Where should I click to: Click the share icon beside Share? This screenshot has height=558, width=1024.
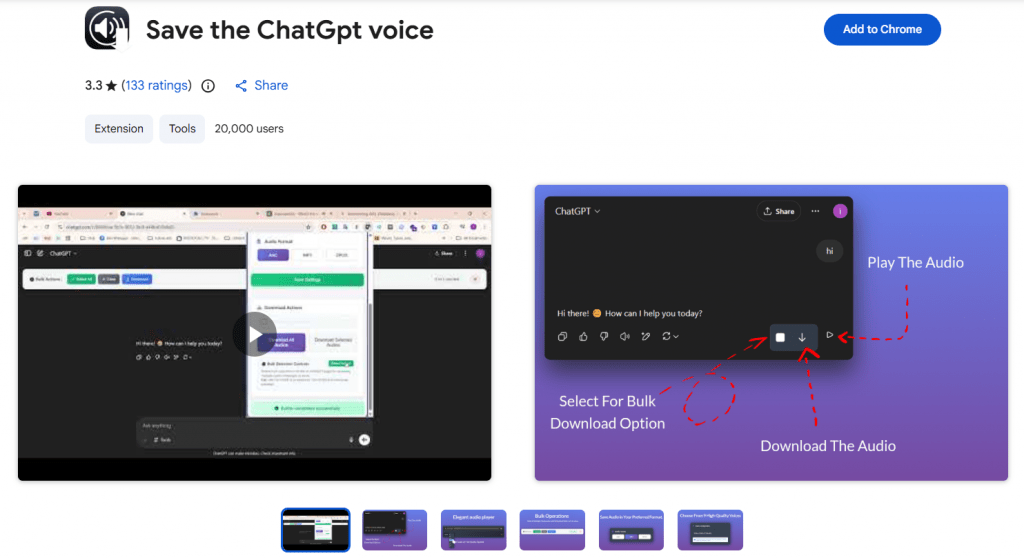coord(241,86)
